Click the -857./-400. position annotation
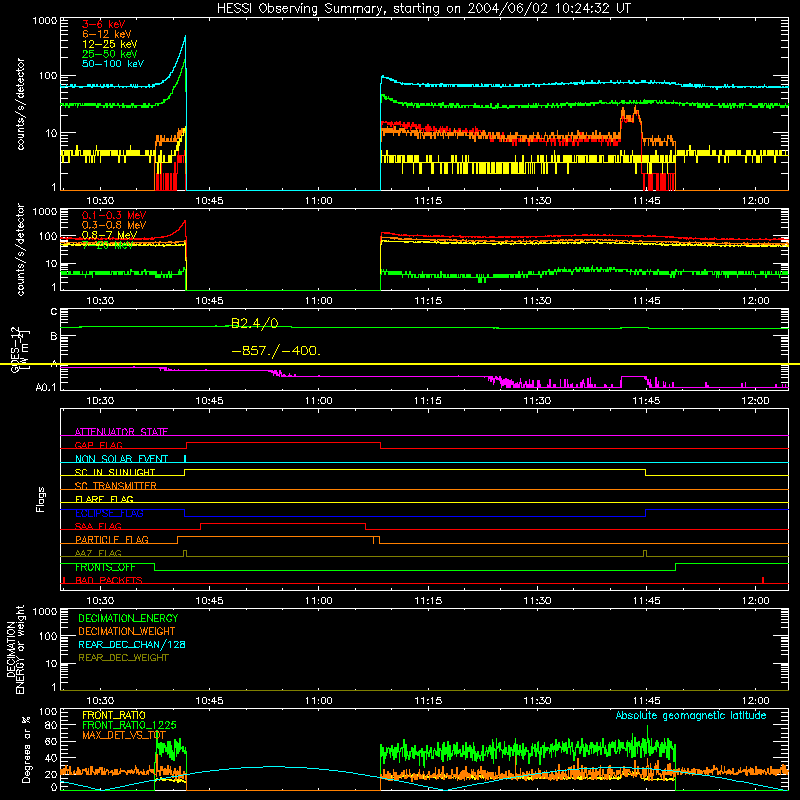800x800 pixels. (276, 351)
